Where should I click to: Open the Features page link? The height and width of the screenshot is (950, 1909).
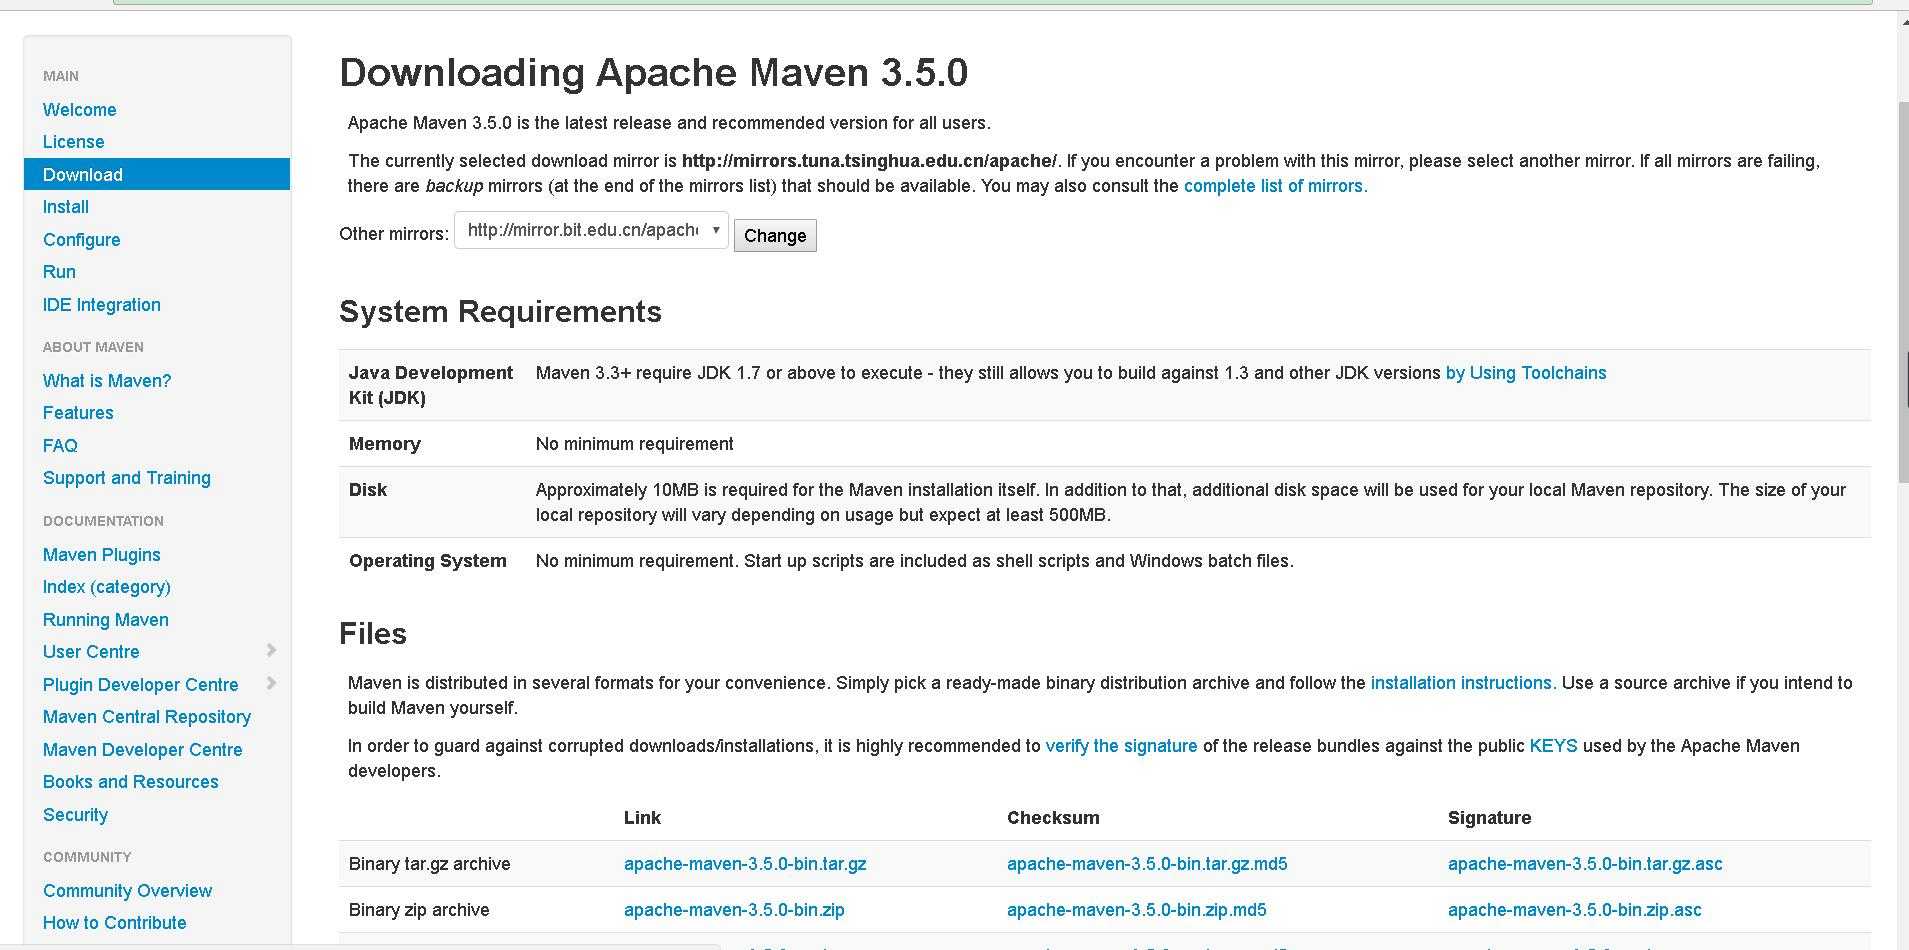78,413
